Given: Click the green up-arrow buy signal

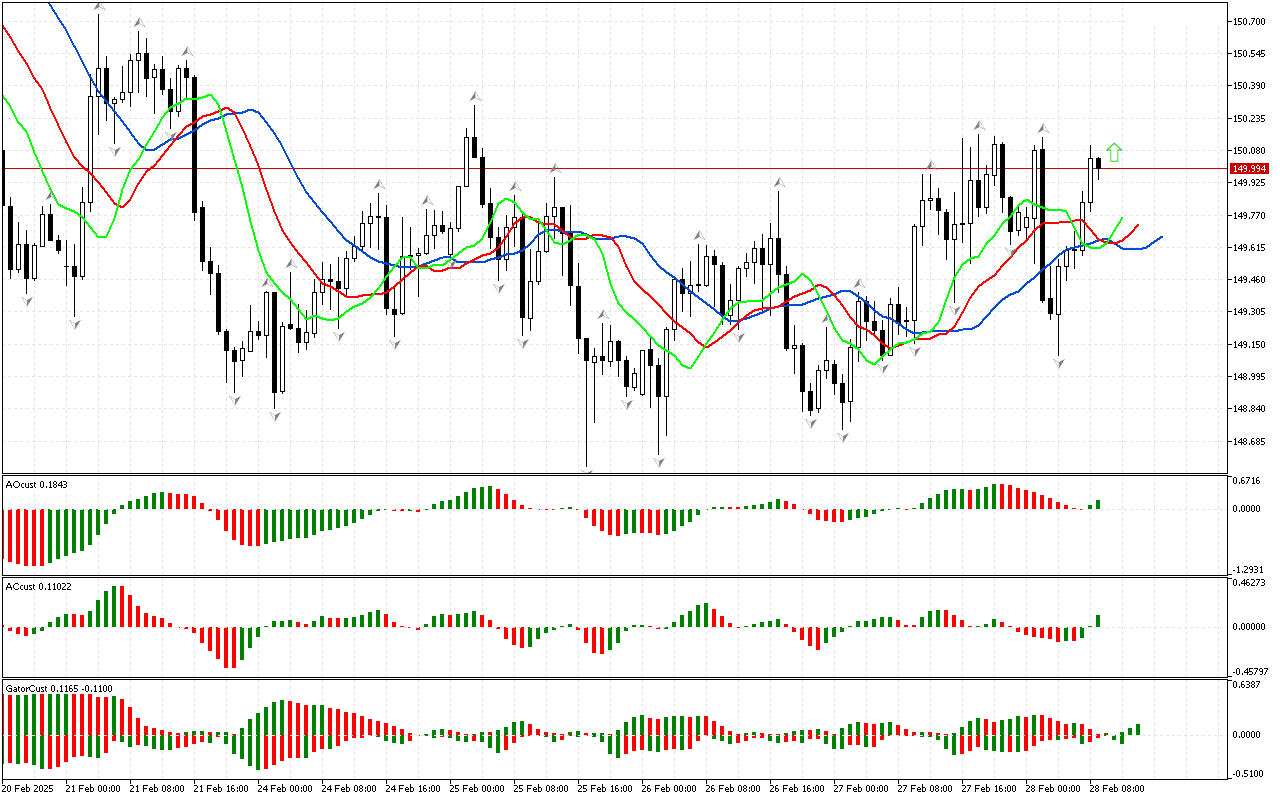Looking at the screenshot, I should [1114, 152].
